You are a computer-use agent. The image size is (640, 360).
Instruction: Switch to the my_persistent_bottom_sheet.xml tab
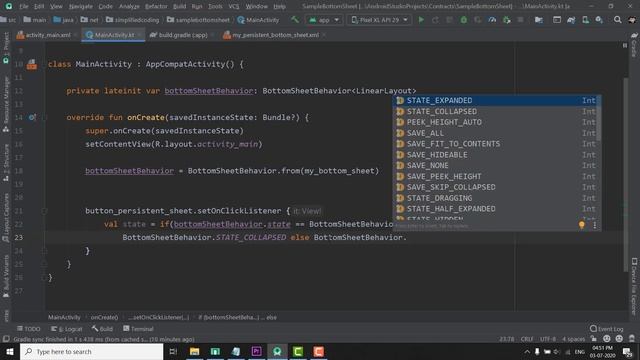click(x=275, y=35)
